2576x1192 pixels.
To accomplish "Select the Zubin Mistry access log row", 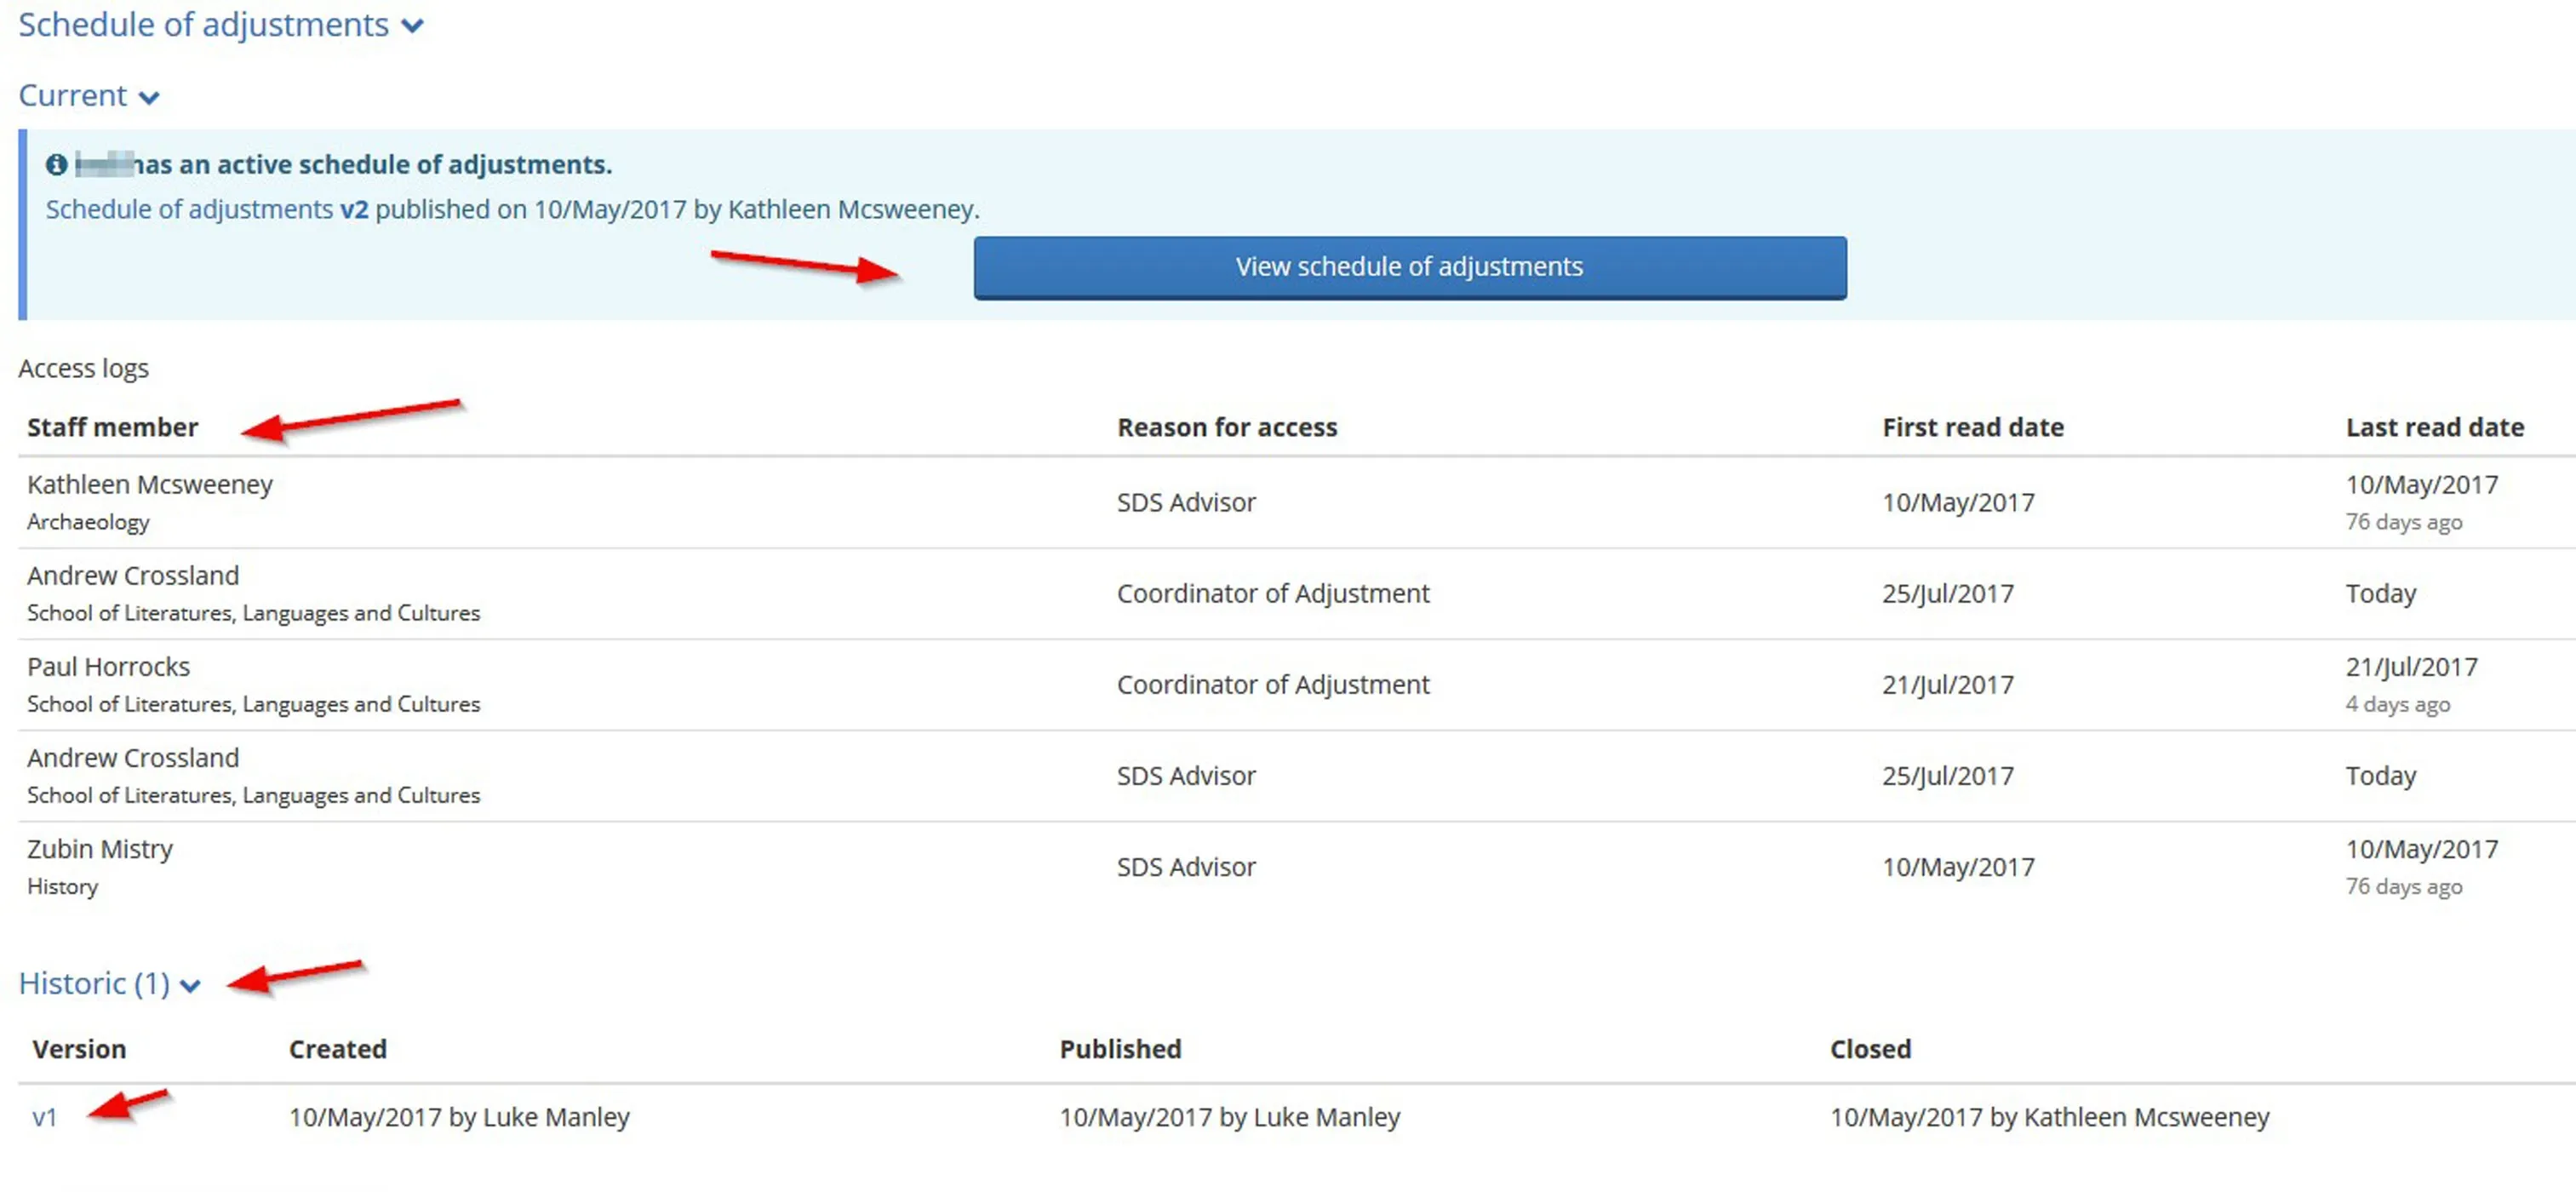I will 100,849.
